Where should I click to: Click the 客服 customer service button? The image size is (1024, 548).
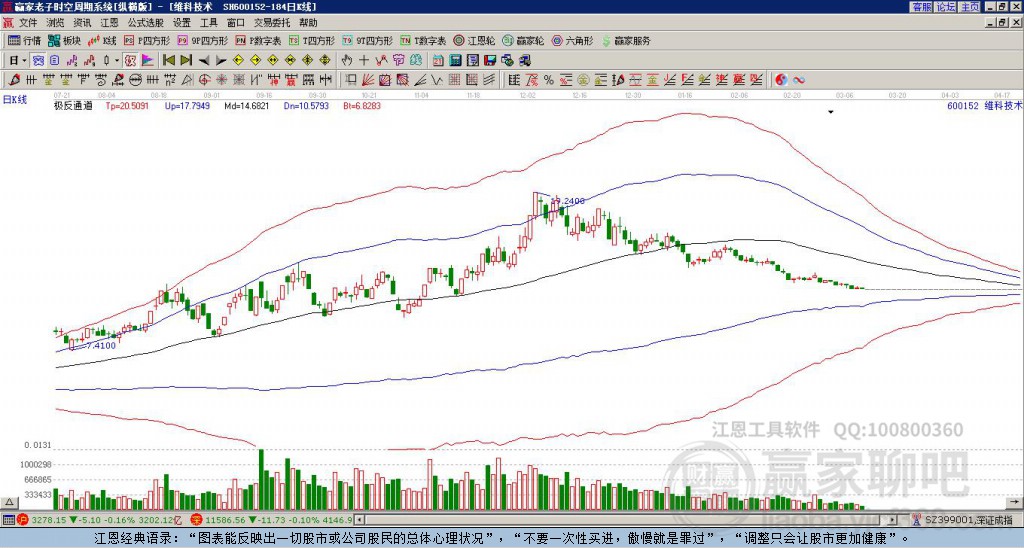(x=921, y=6)
